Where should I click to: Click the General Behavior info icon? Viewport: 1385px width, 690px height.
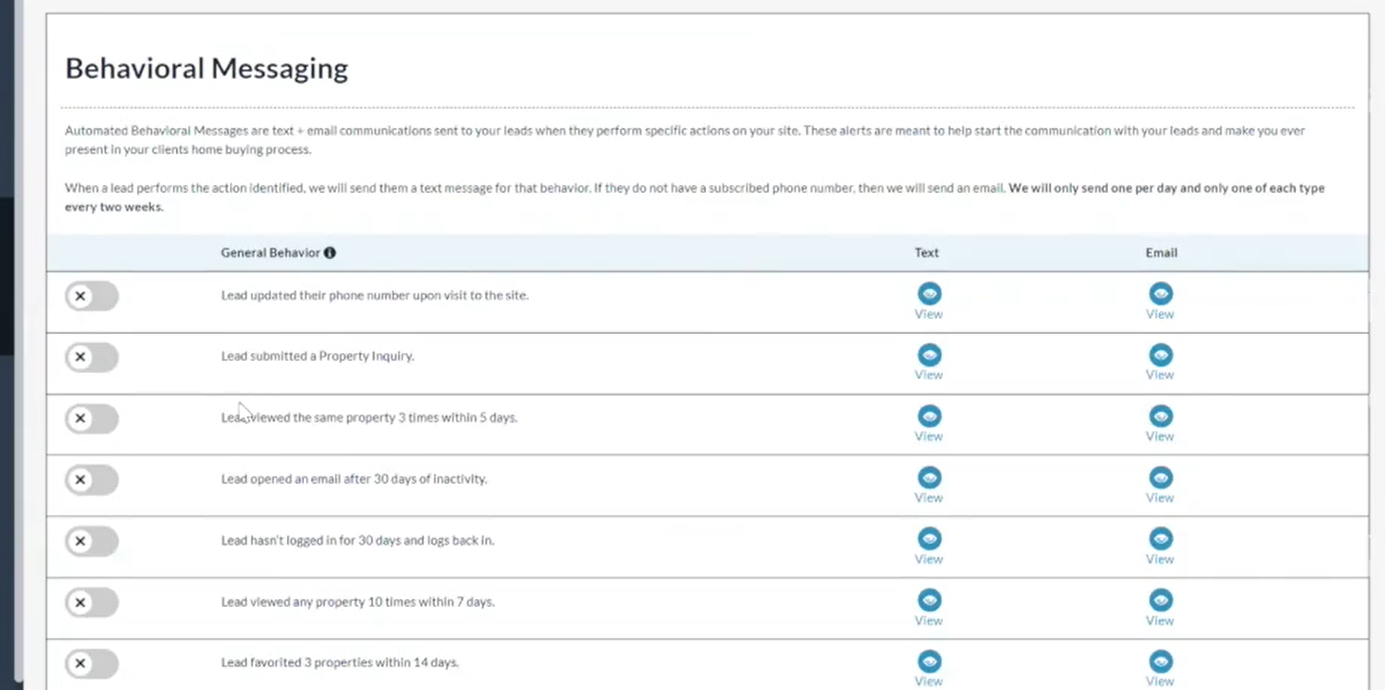[330, 253]
